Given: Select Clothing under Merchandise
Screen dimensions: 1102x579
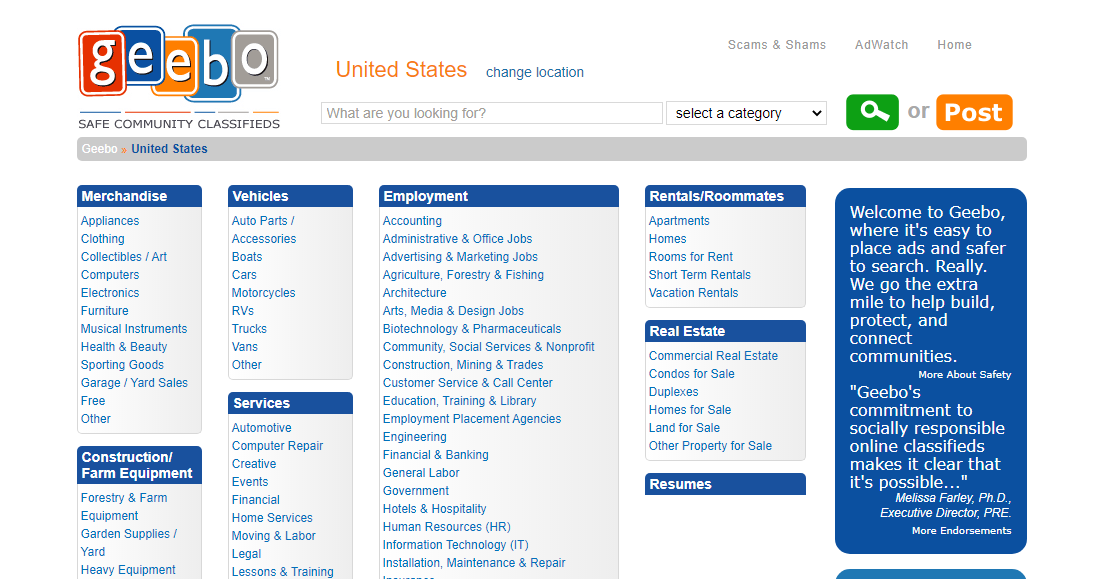Looking at the screenshot, I should pyautogui.click(x=103, y=239).
